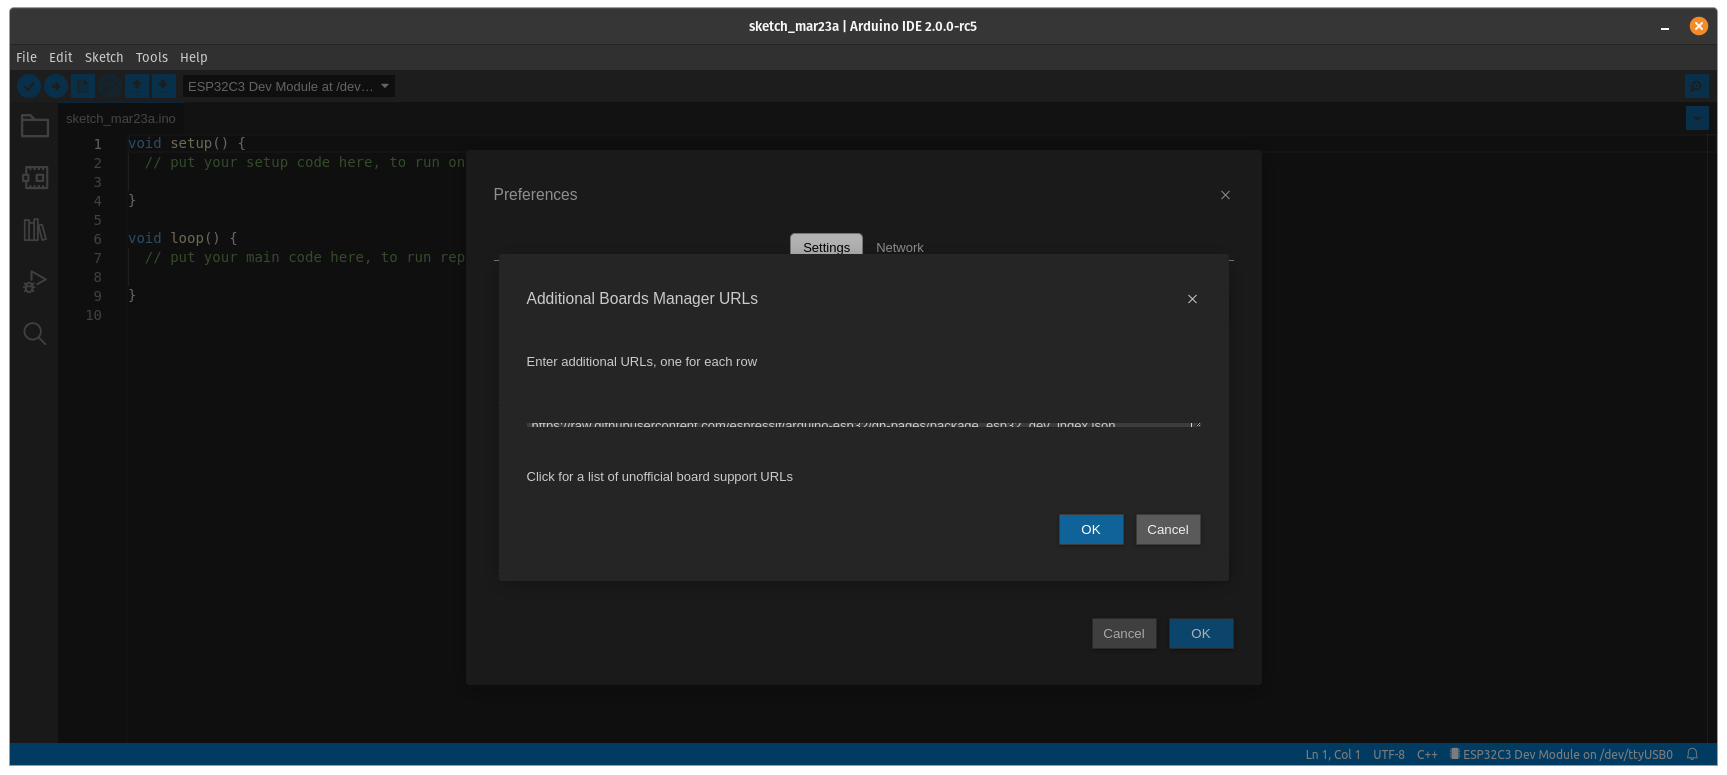Click line number 6 in editor gutter
The image size is (1727, 775).
[x=97, y=239]
